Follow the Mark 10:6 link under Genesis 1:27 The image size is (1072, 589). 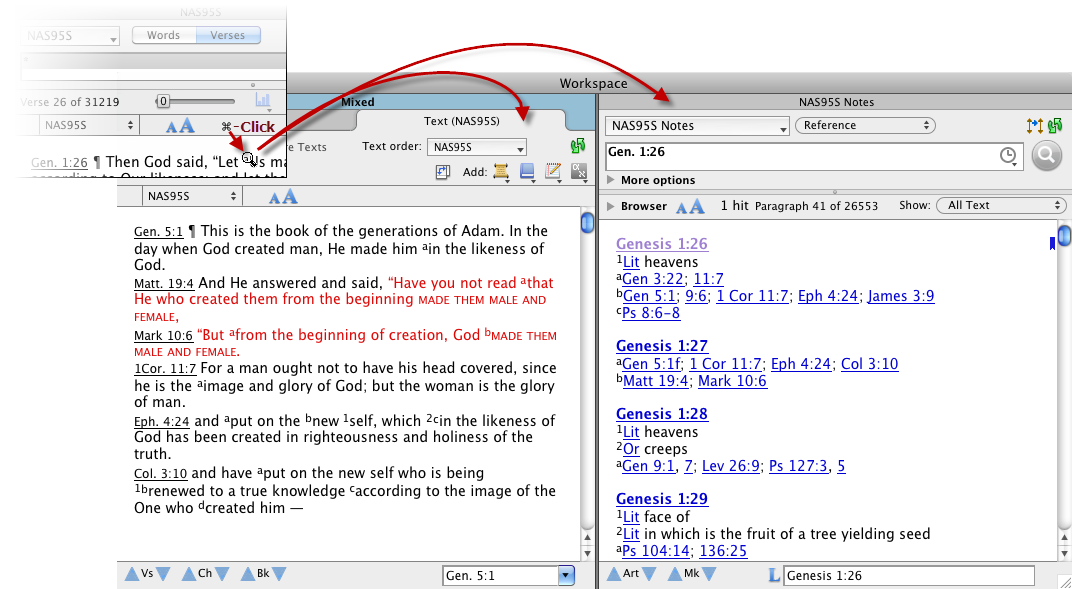731,381
